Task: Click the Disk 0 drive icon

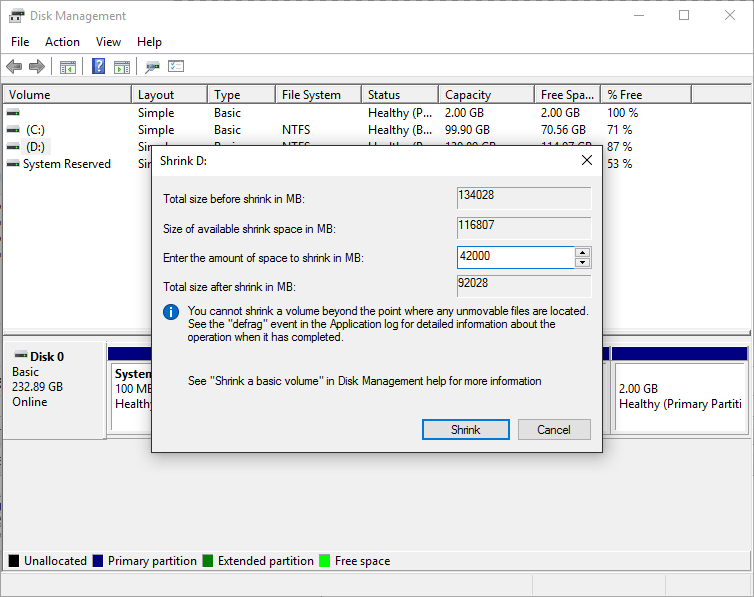Action: click(x=21, y=356)
